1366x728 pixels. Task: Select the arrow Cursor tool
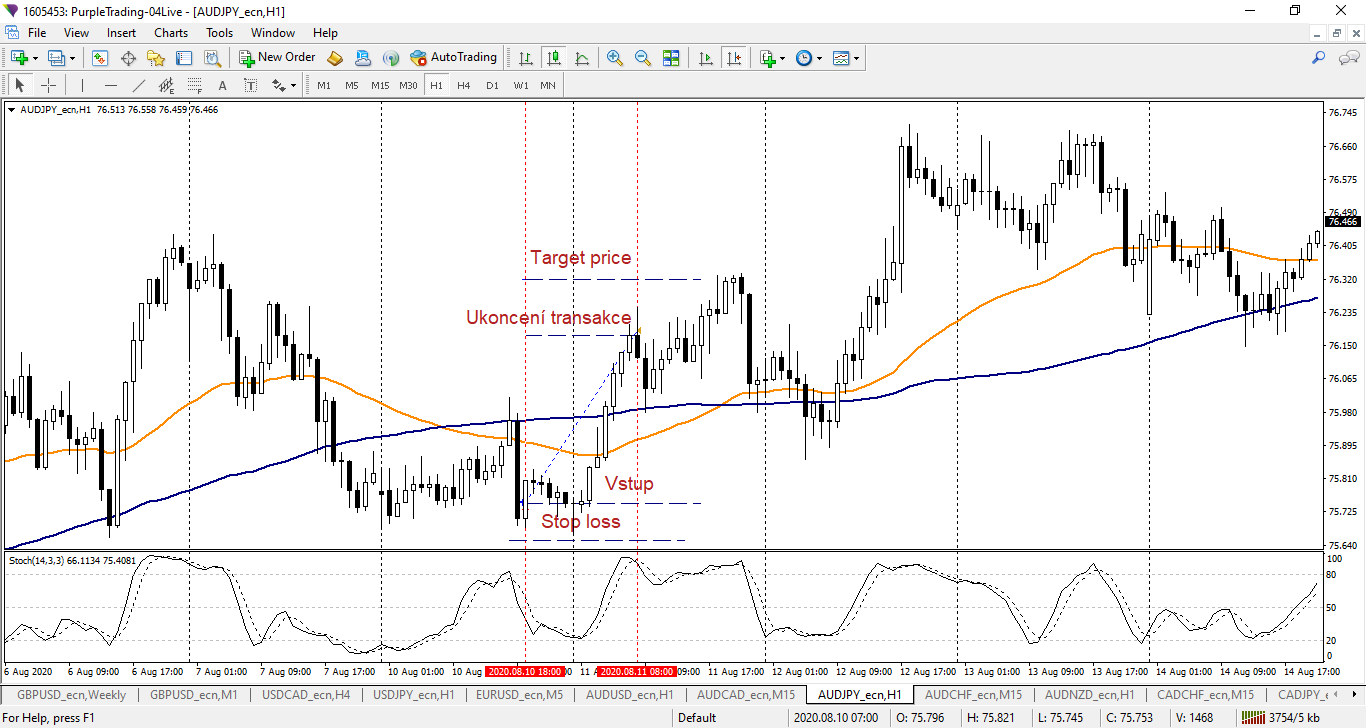coord(19,85)
